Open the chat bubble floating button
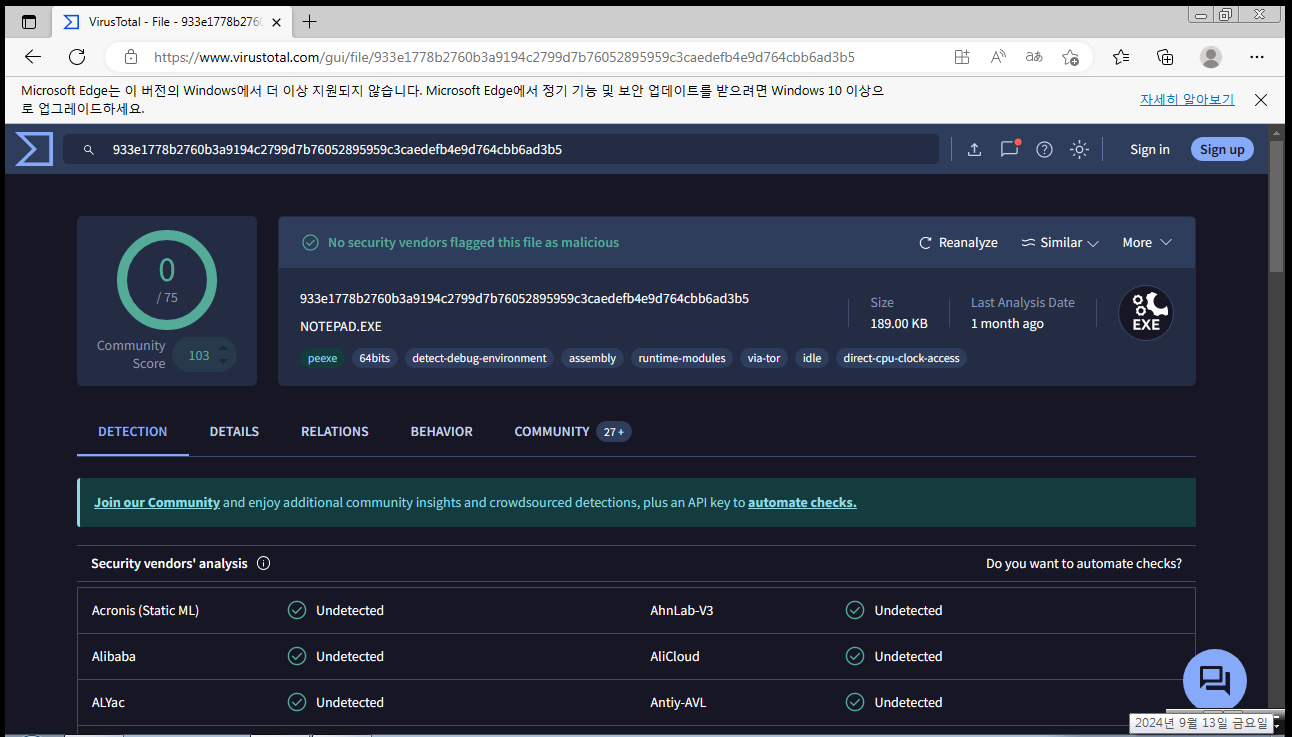The width and height of the screenshot is (1292, 737). pos(1214,681)
